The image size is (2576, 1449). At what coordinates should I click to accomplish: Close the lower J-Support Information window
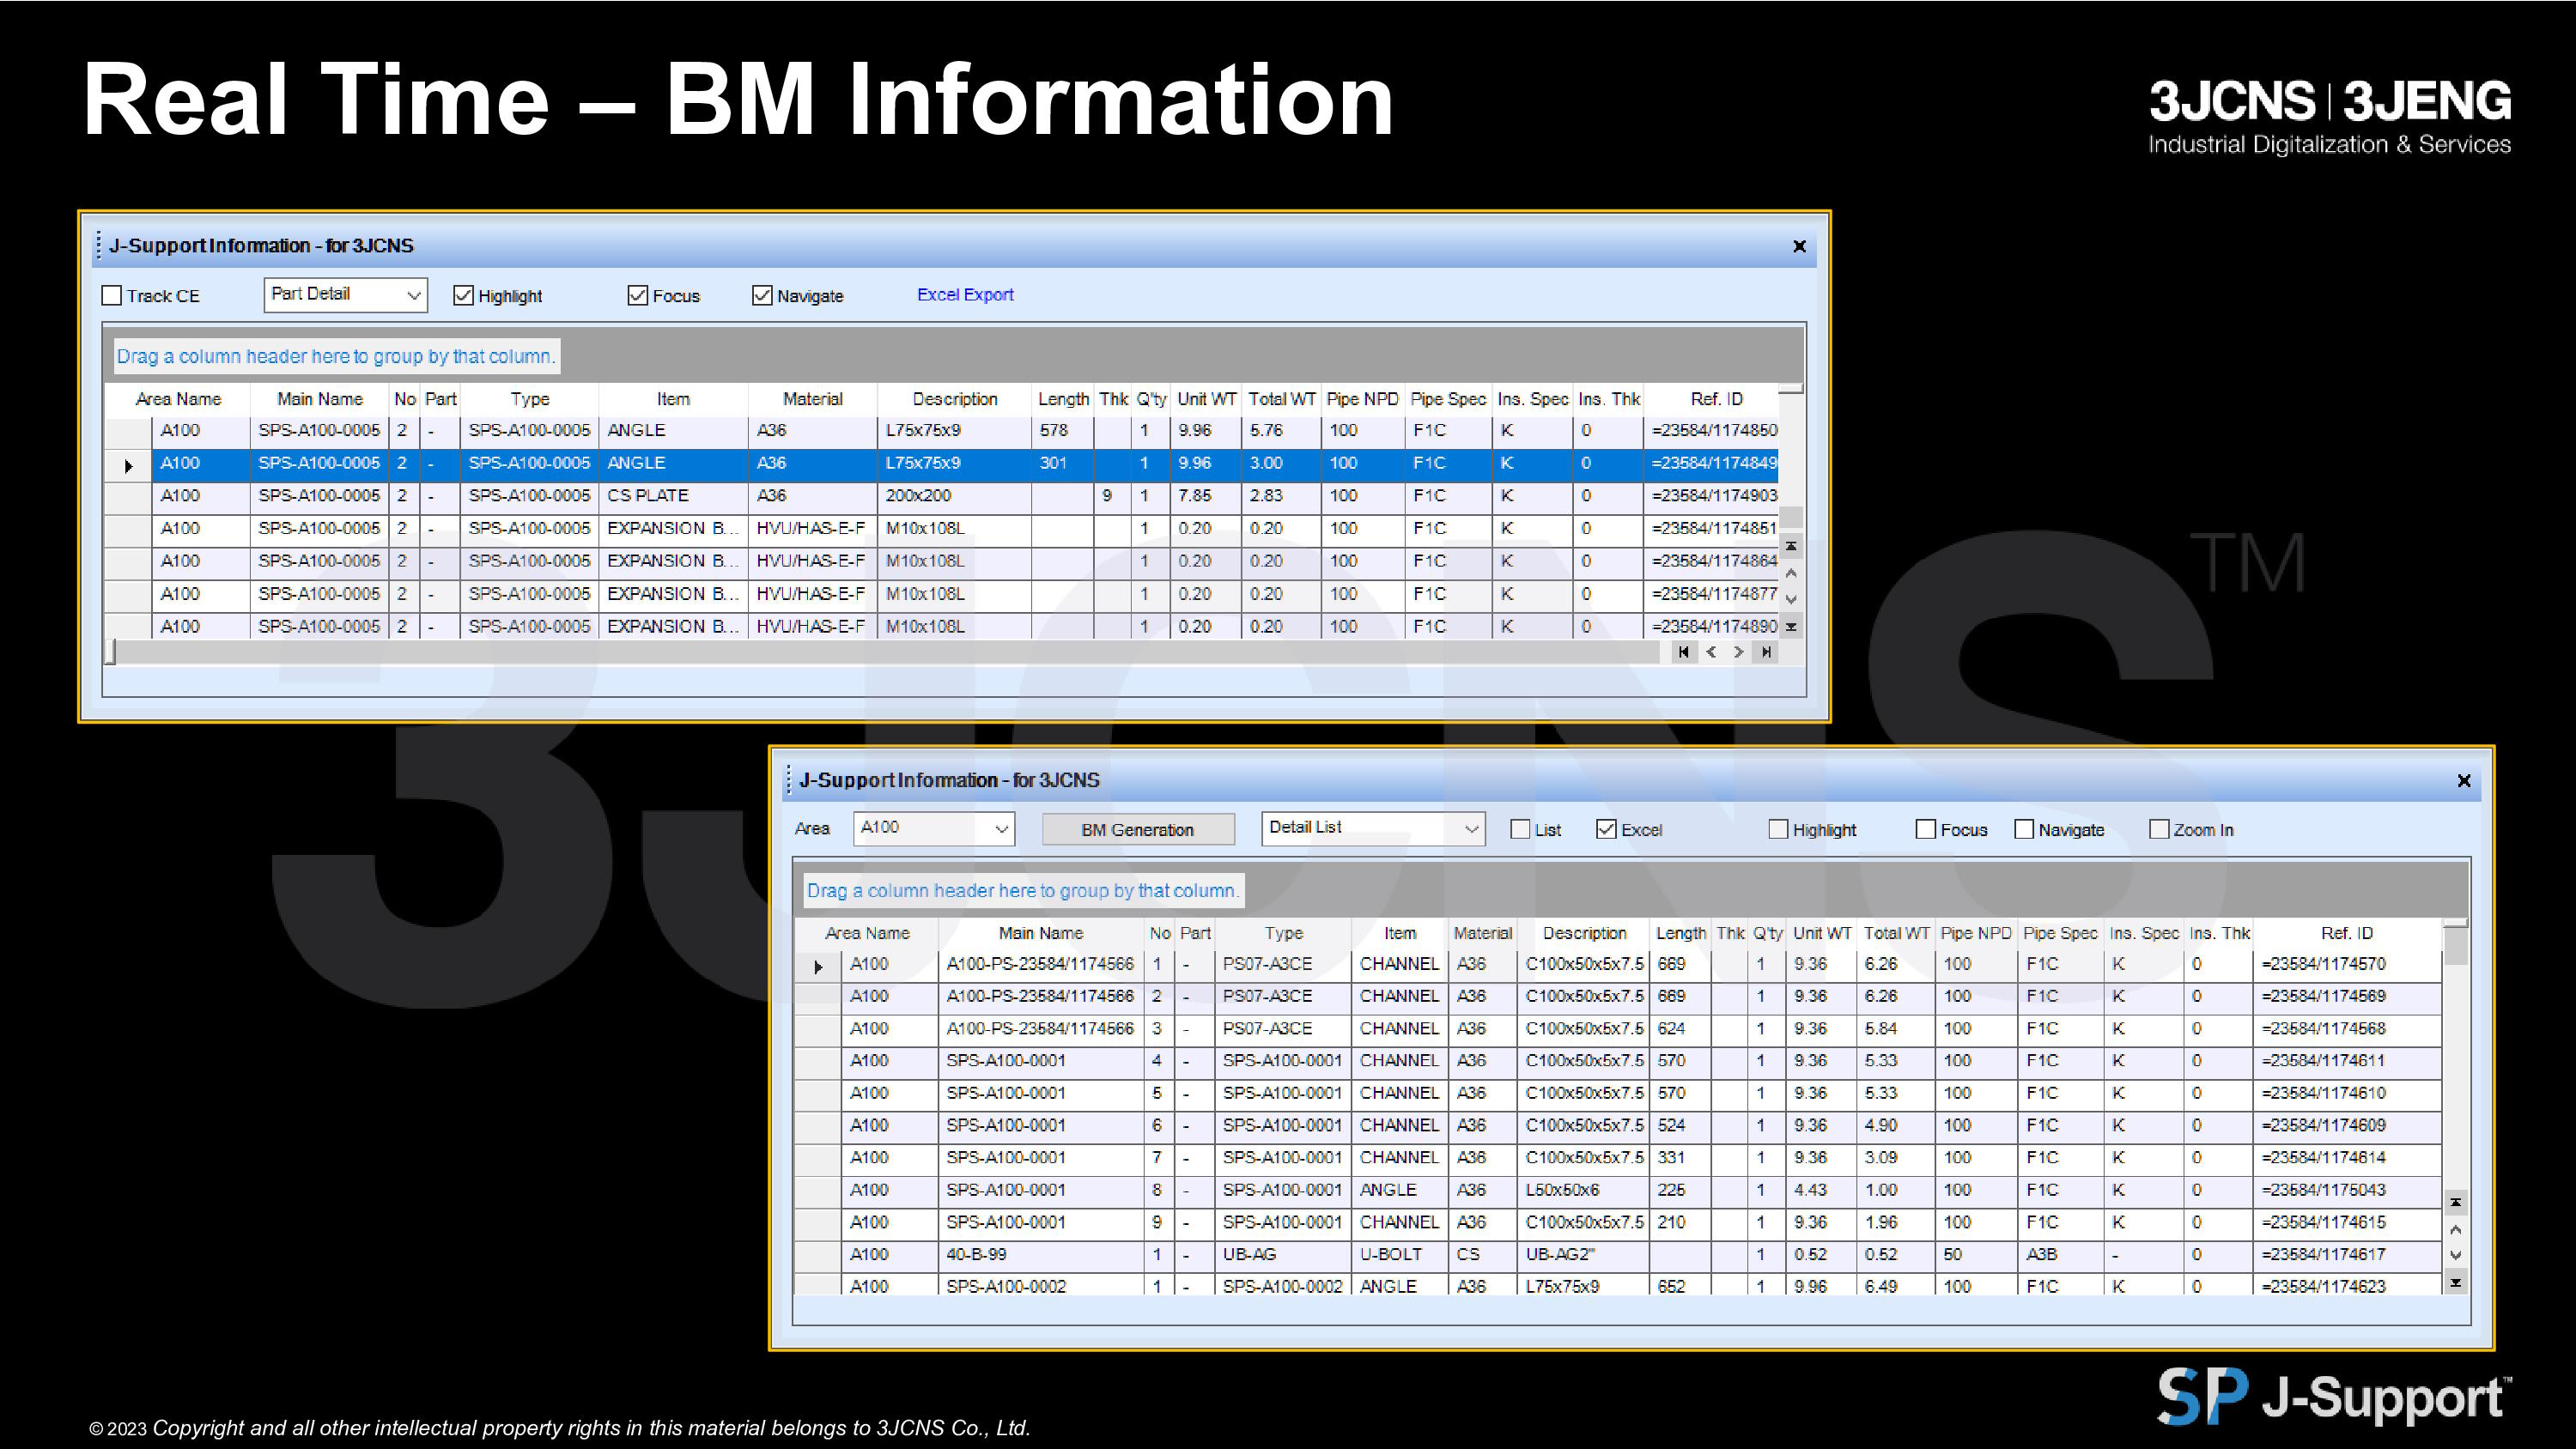tap(2464, 780)
